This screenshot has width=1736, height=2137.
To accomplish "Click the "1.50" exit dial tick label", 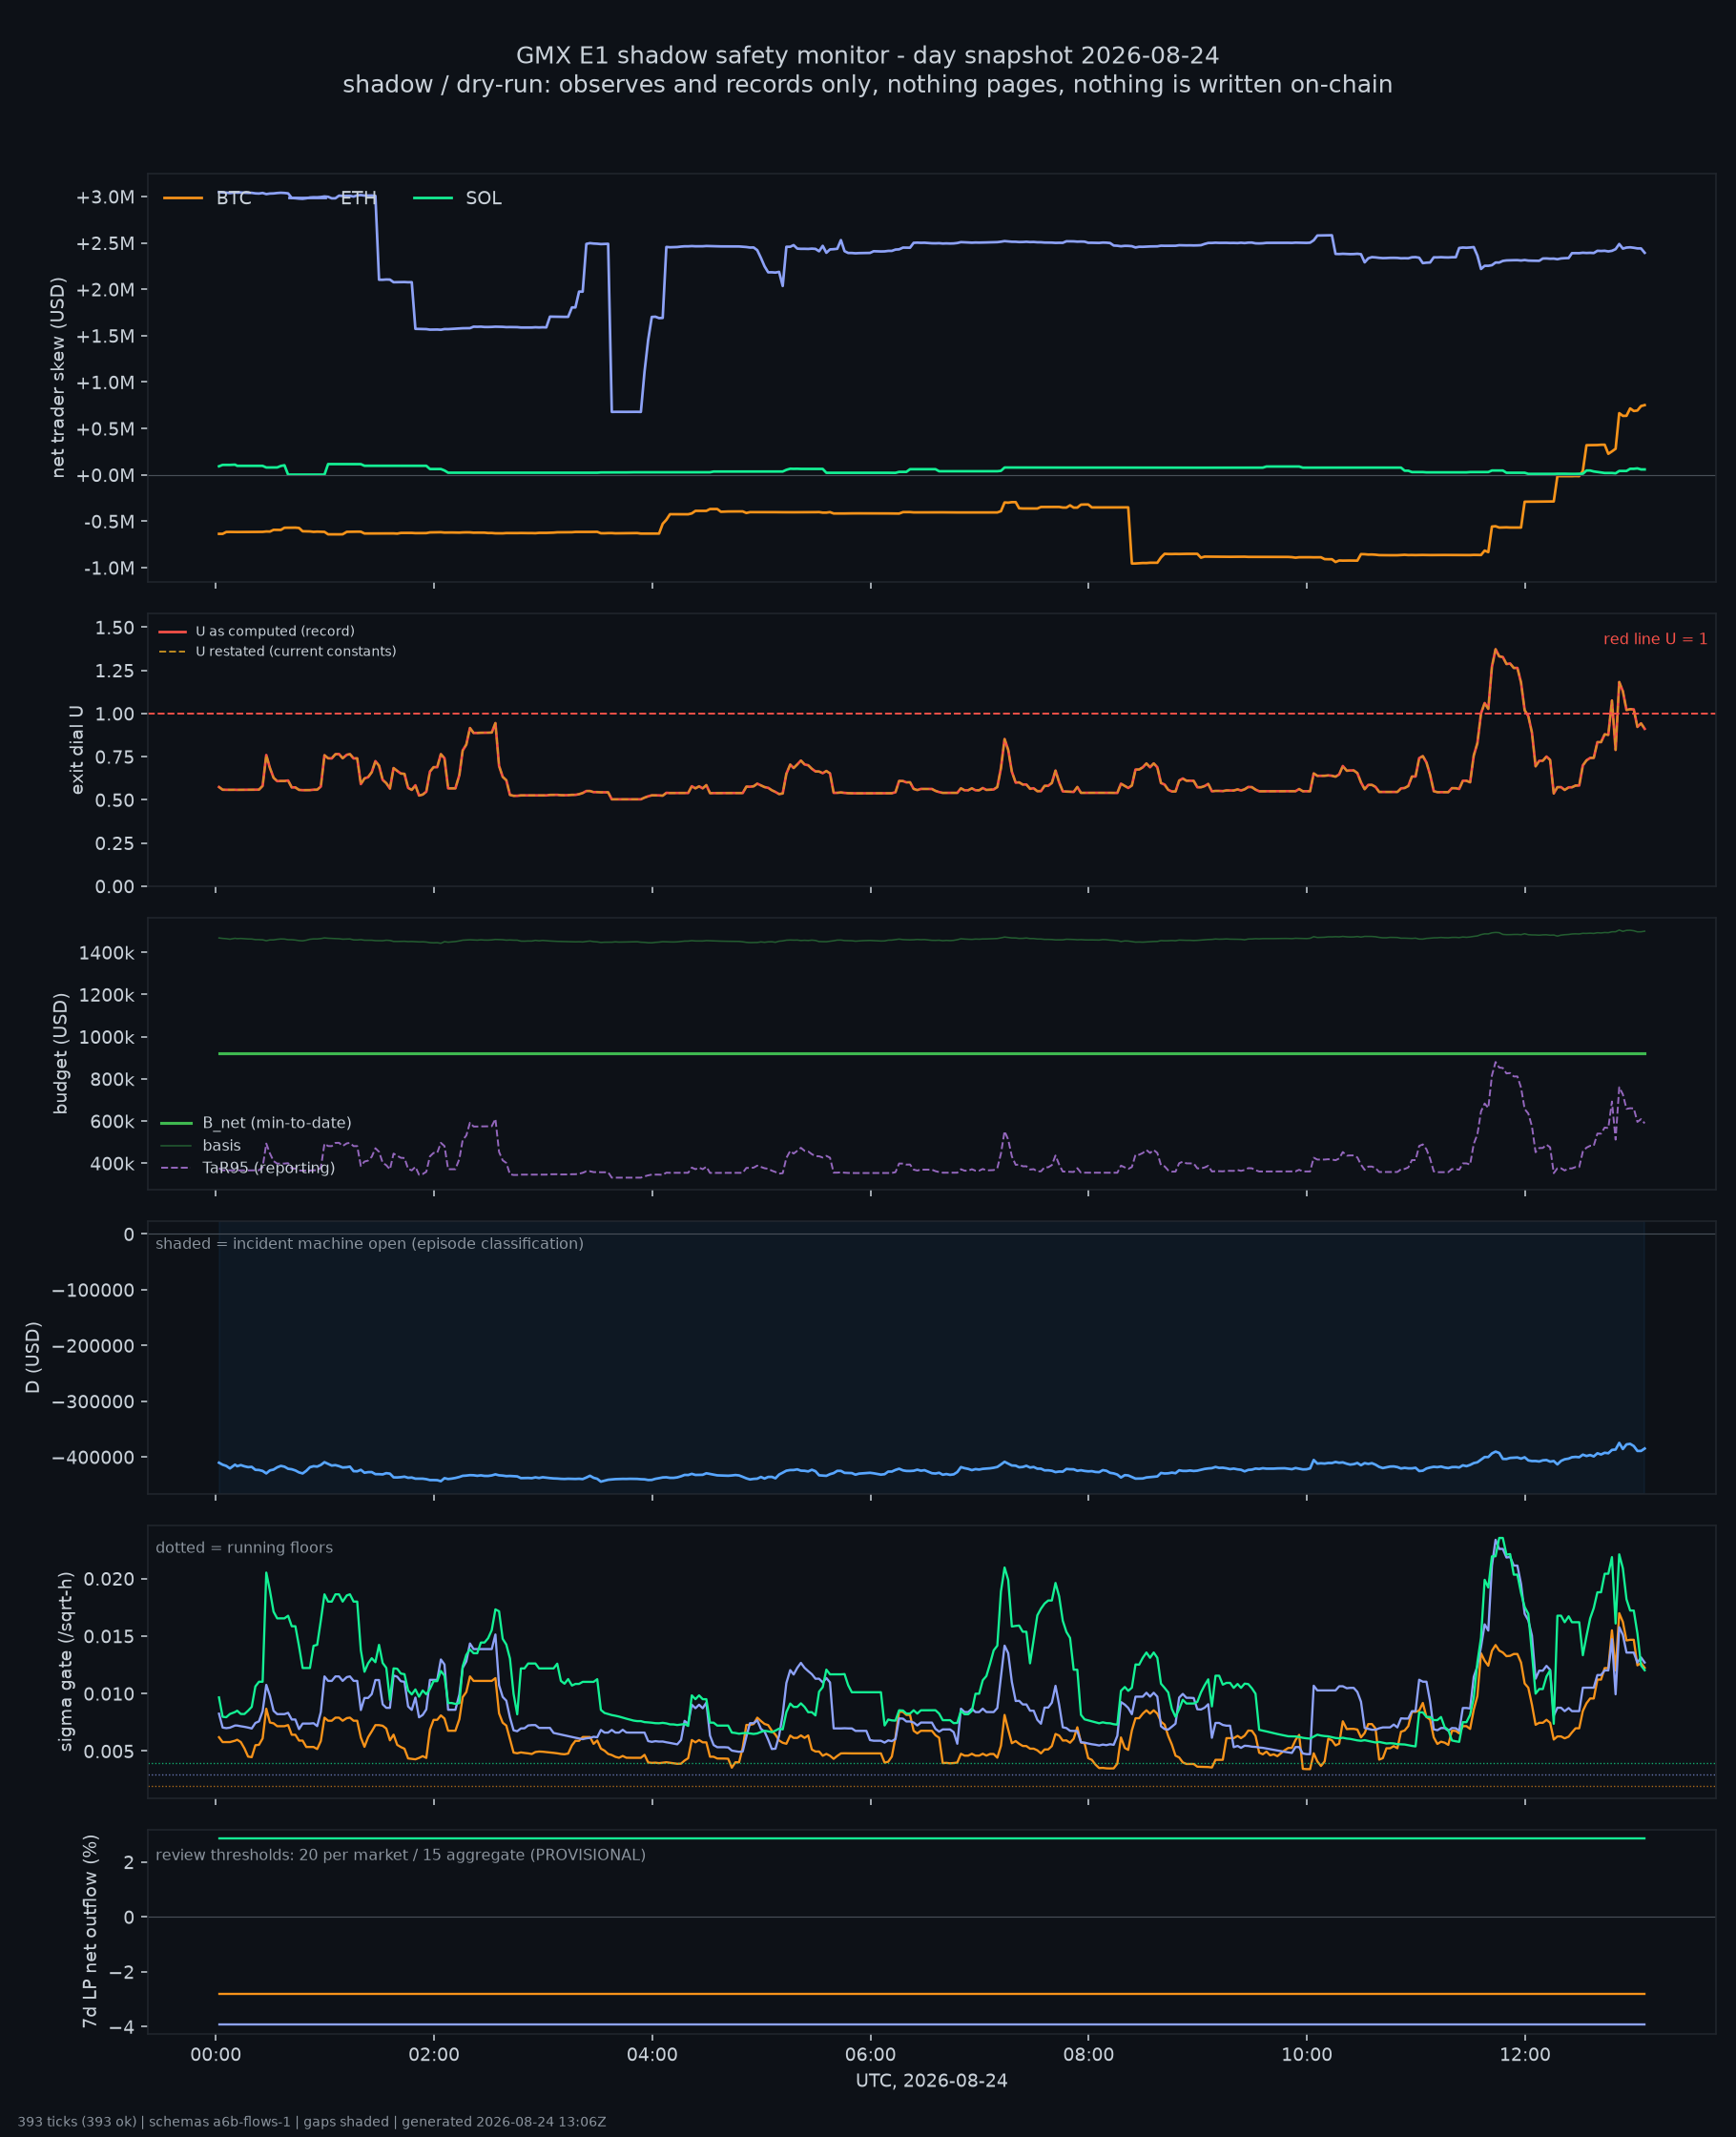I will point(115,628).
